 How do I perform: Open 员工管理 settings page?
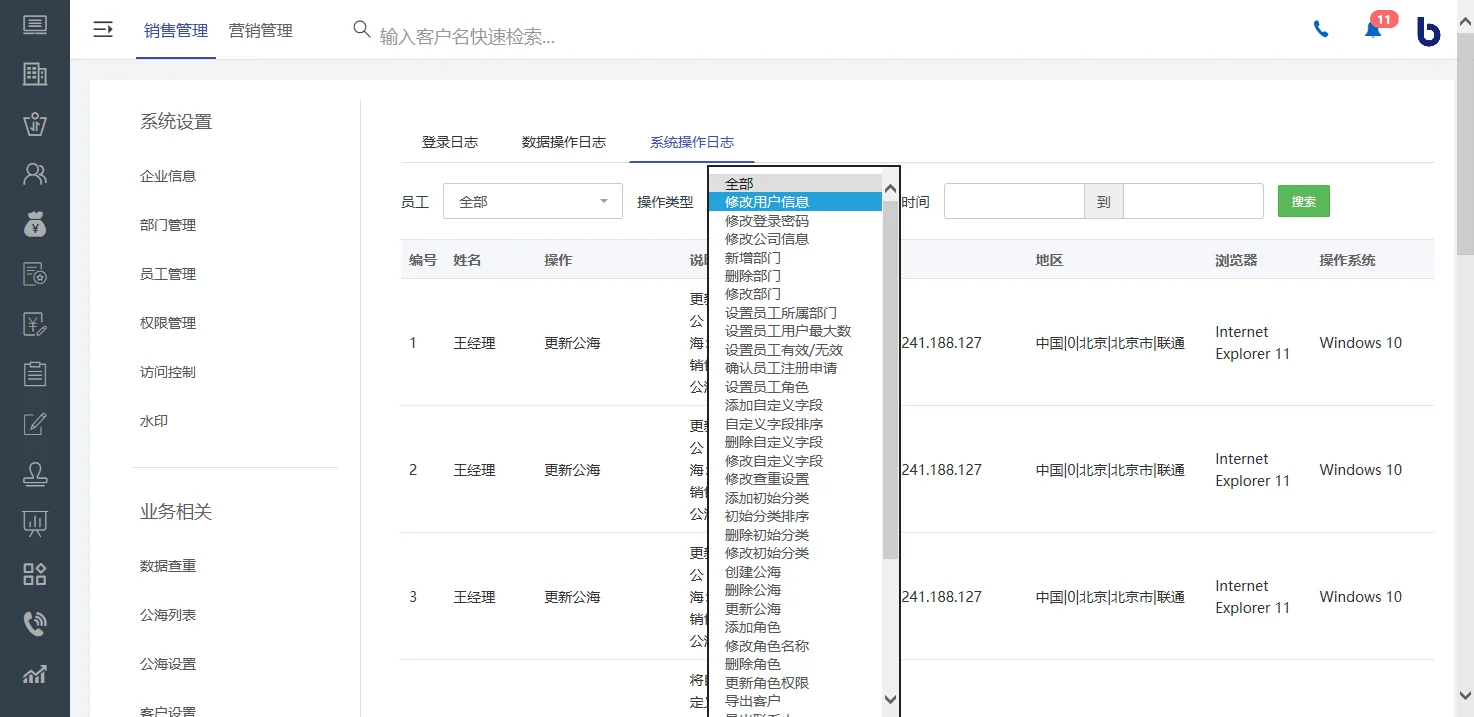click(168, 274)
